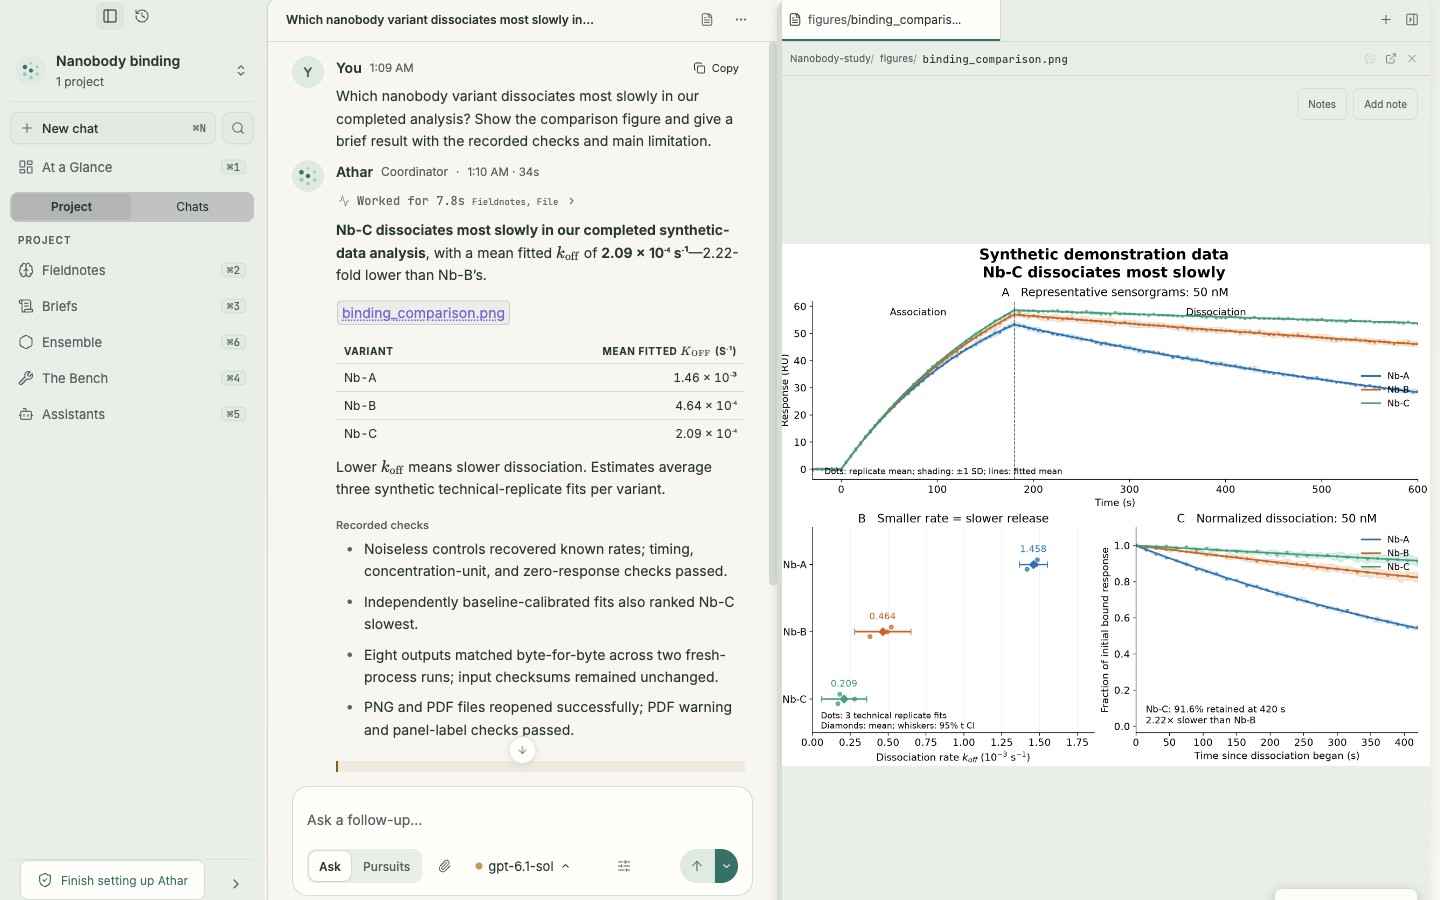This screenshot has height=900, width=1440.
Task: Select the Pursuits mode toggle
Action: pos(386,866)
